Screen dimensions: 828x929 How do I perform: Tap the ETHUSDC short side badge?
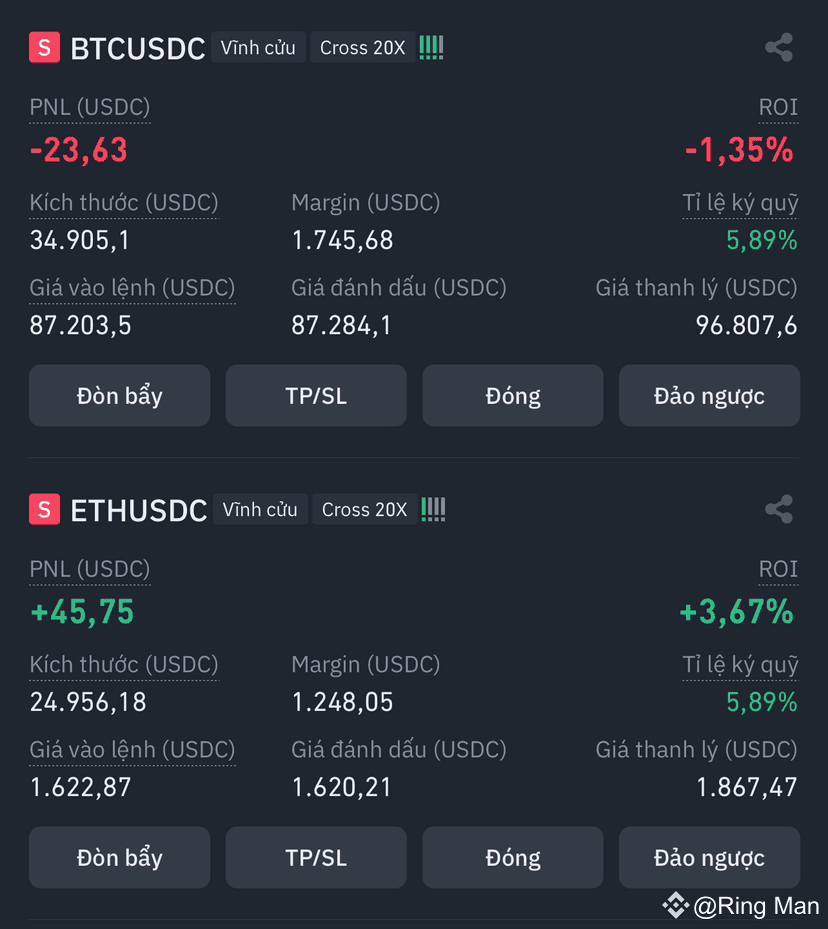(44, 509)
